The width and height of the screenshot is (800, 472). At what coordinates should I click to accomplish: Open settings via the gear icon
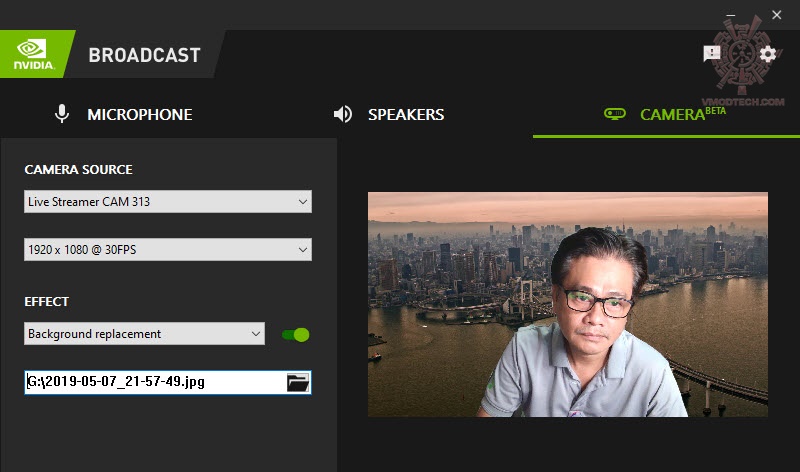(768, 54)
